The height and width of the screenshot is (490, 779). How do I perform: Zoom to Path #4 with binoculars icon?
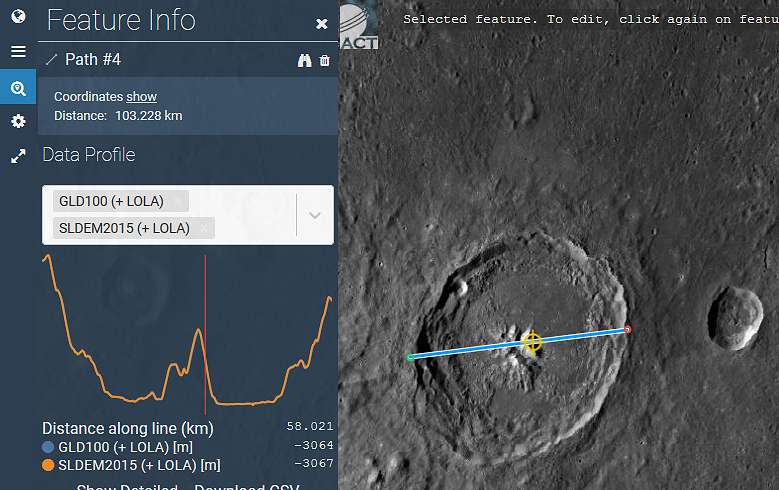[305, 60]
